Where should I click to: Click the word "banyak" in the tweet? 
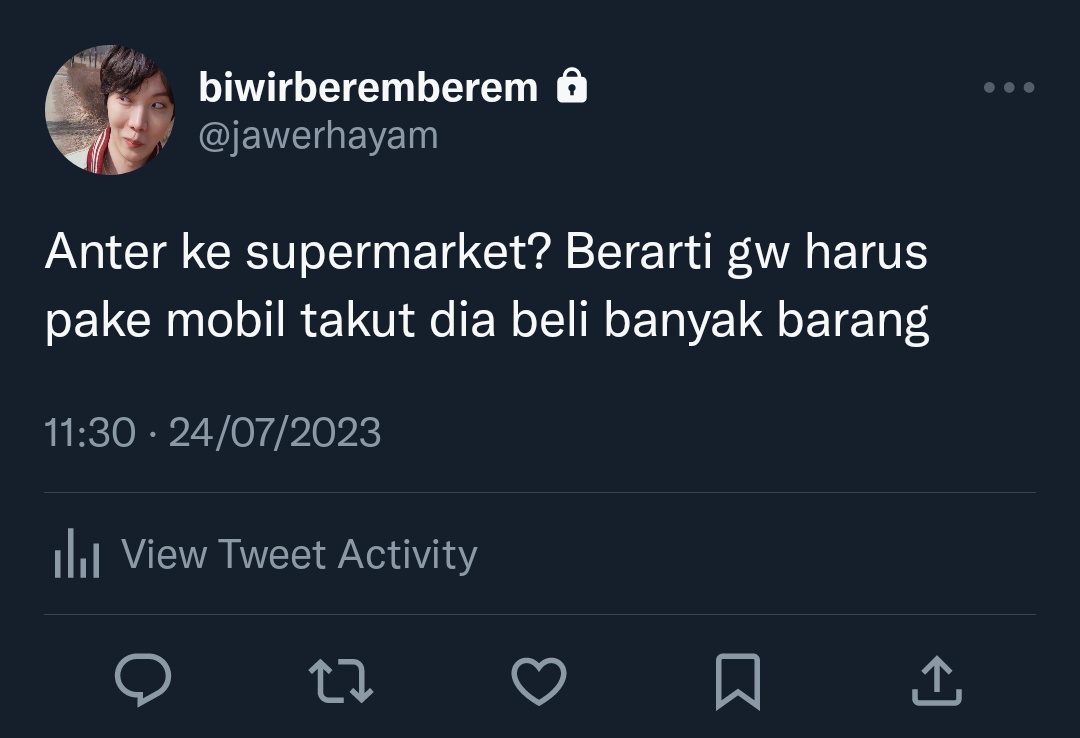tap(683, 322)
